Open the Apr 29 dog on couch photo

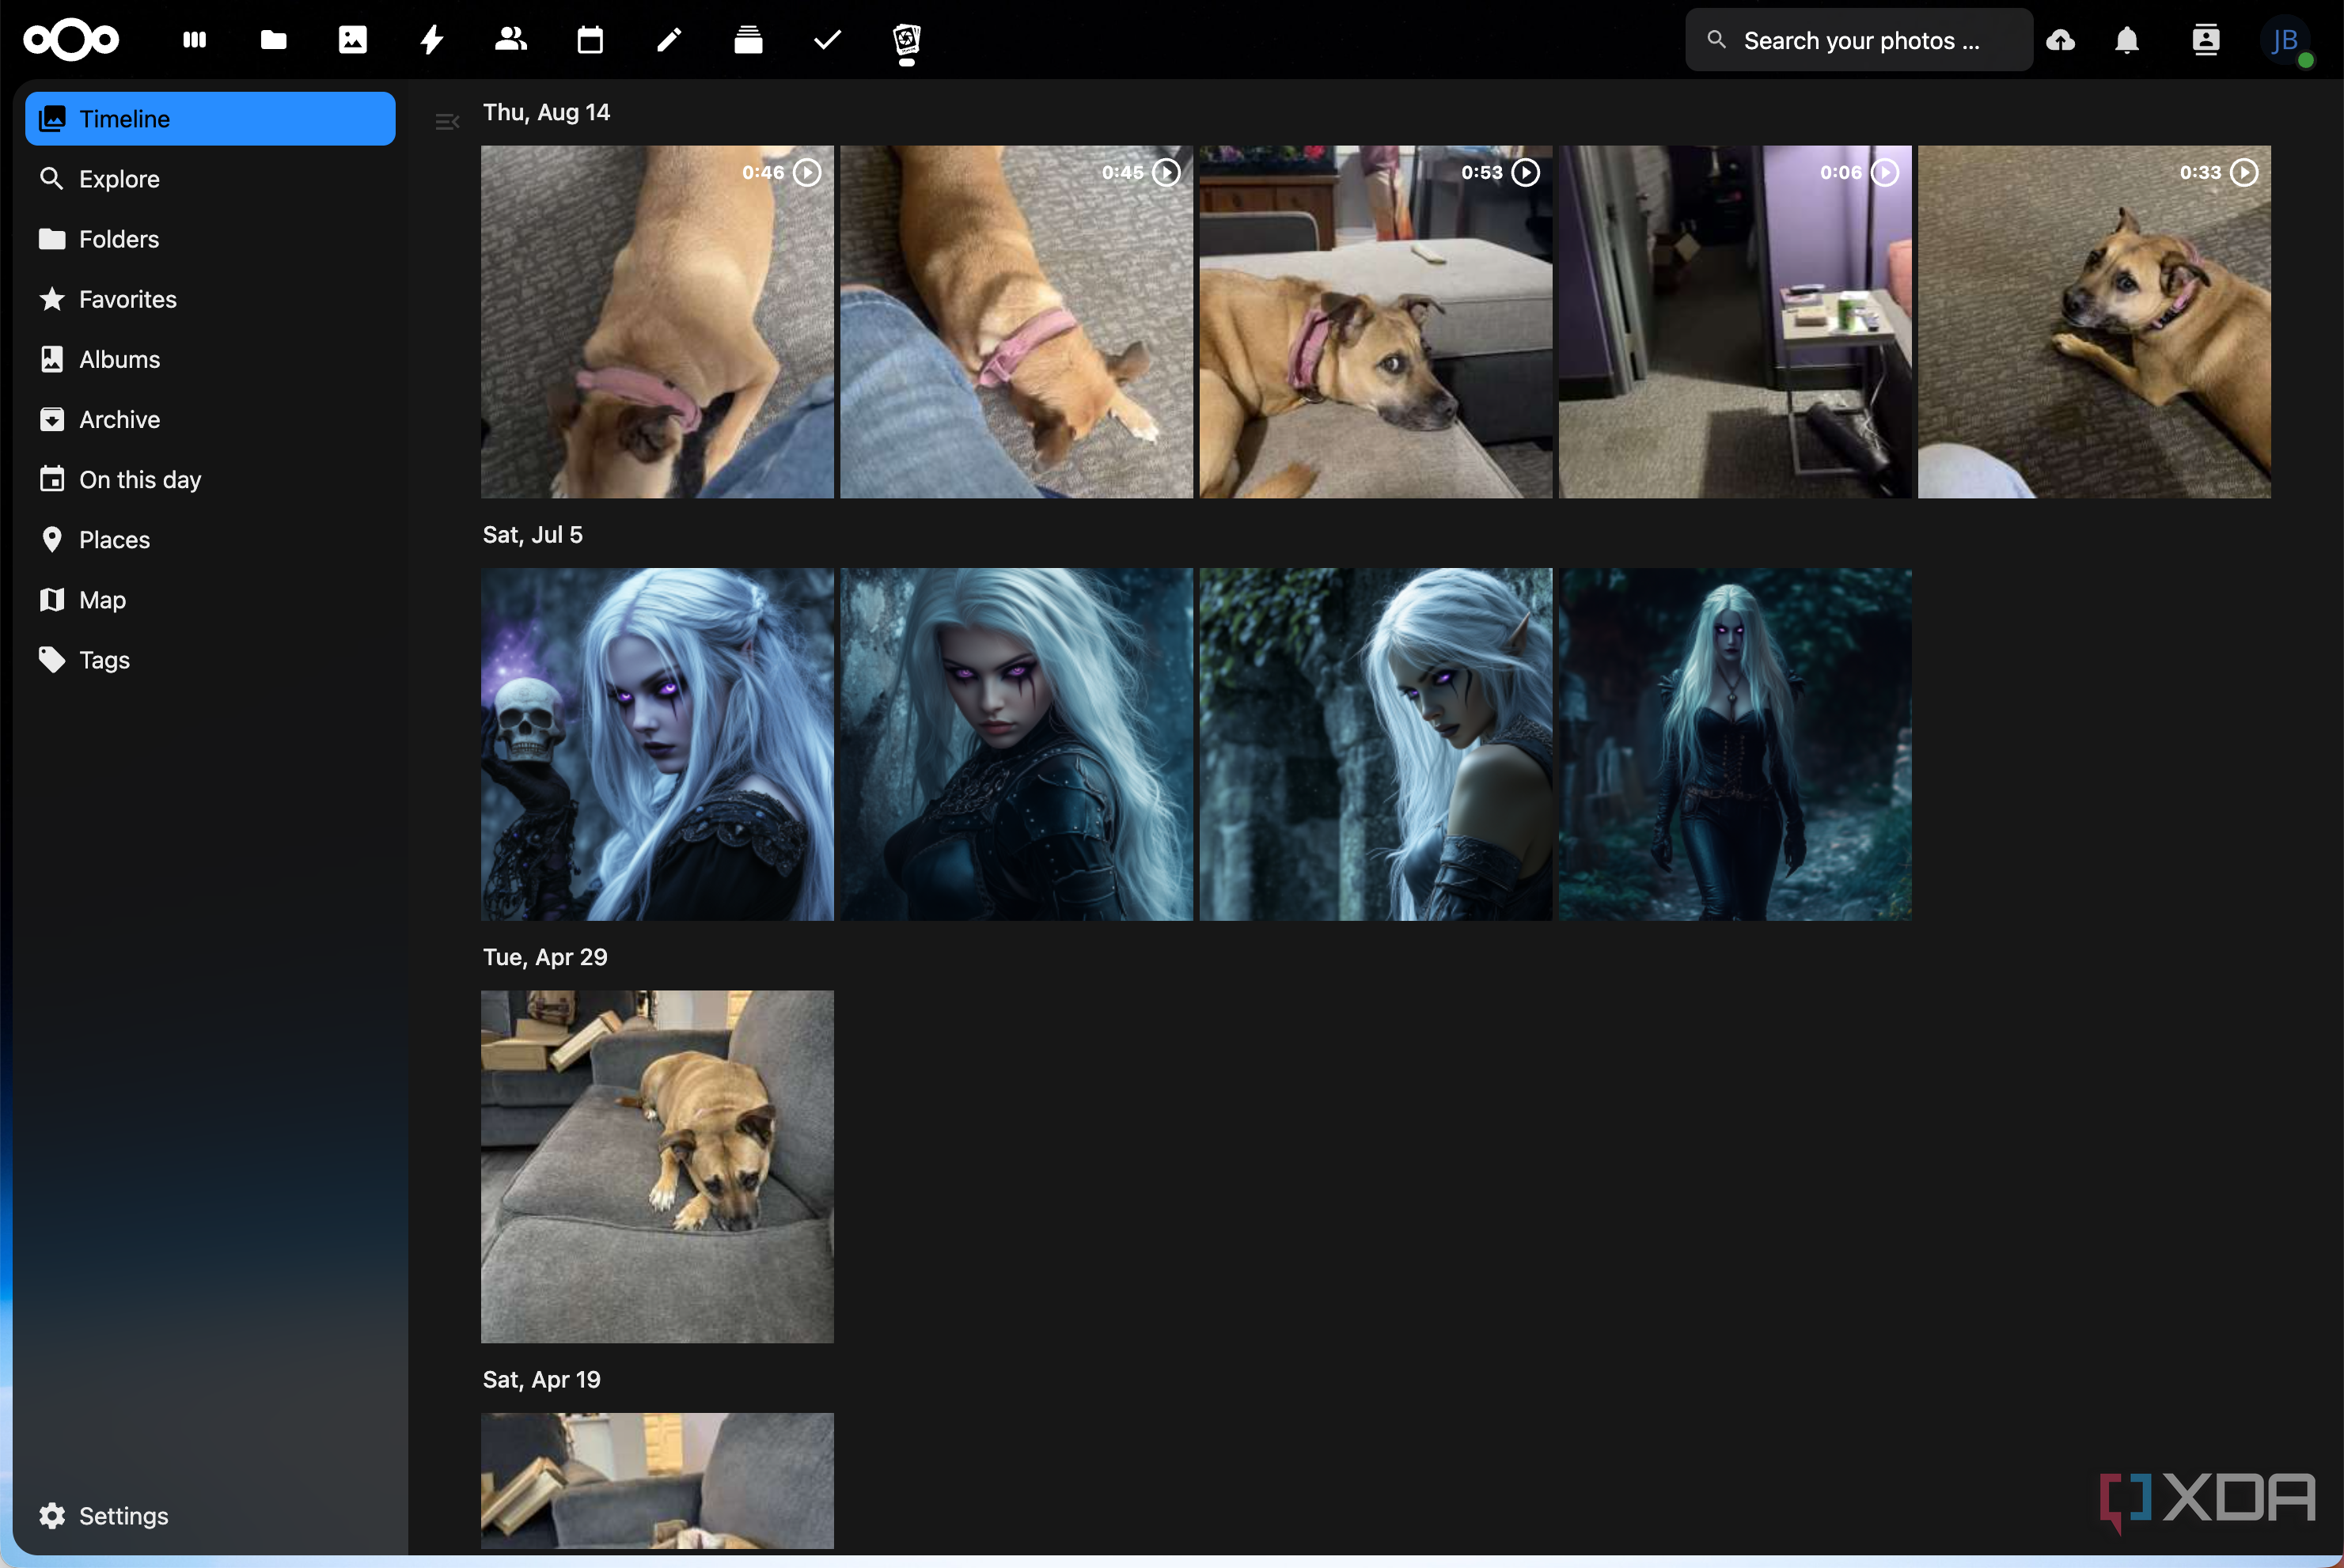click(x=657, y=1166)
